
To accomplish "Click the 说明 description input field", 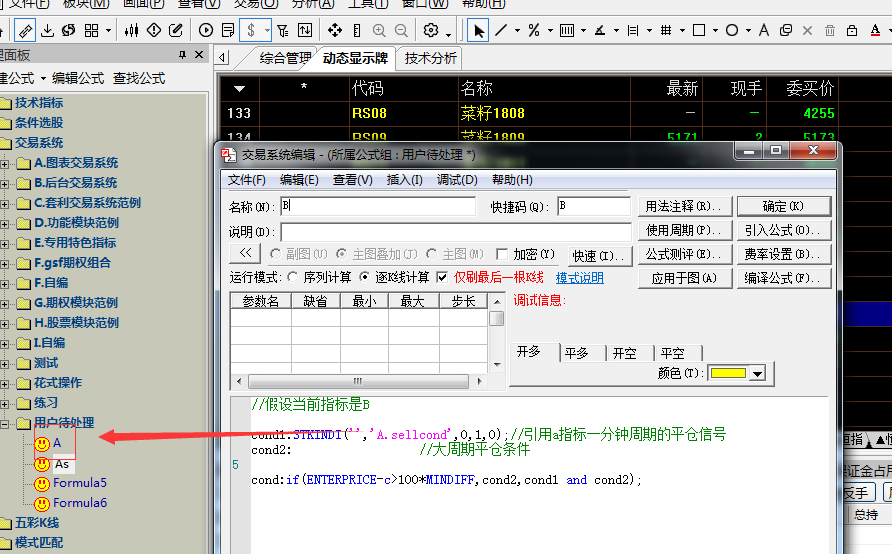I will [x=456, y=231].
